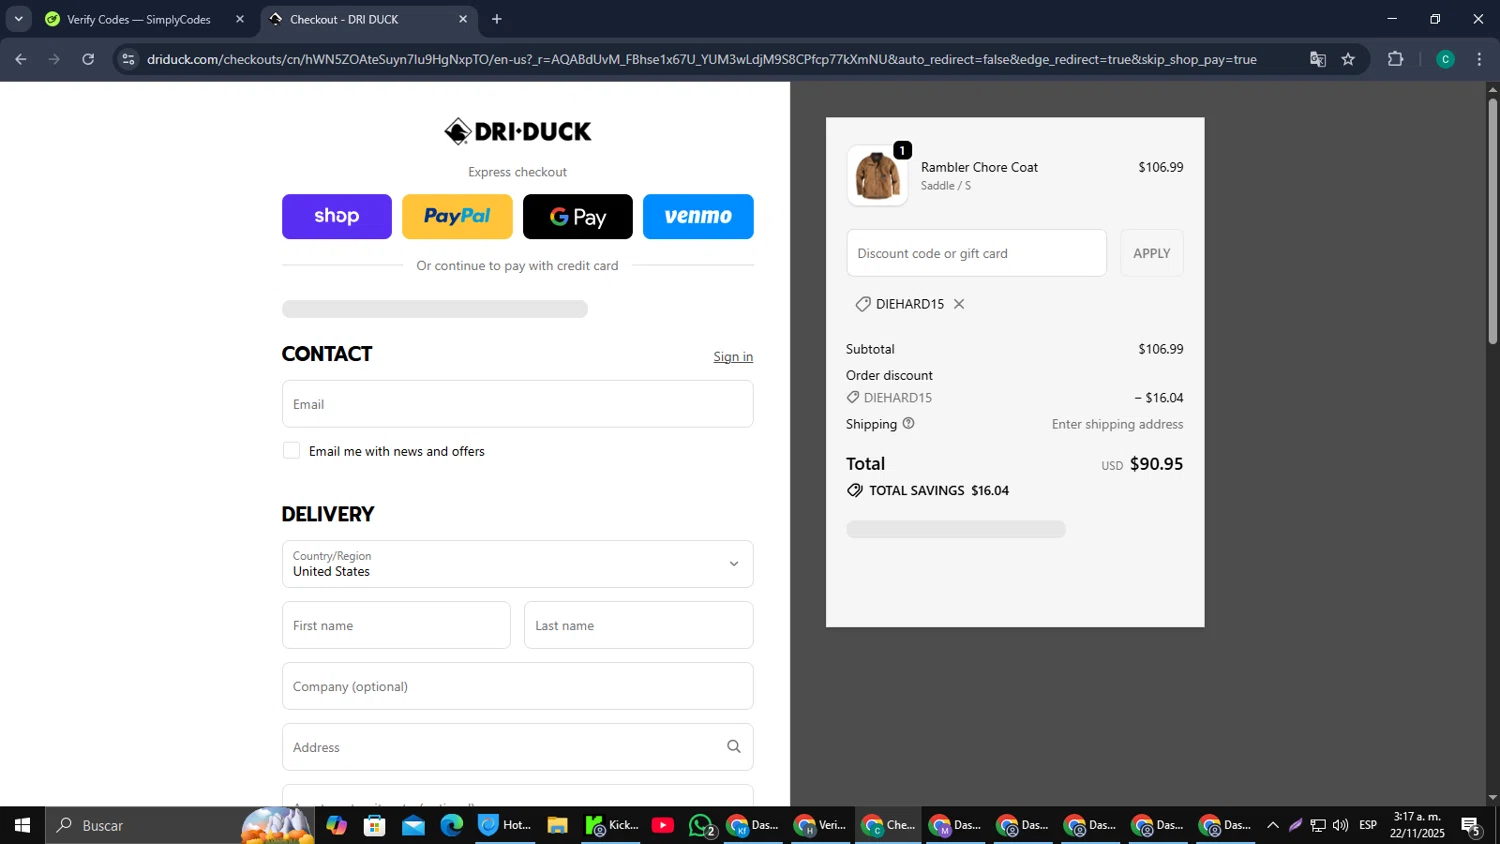This screenshot has height=844, width=1500.
Task: Close the Verify Codes — SimplyCodes tab
Action: pyautogui.click(x=240, y=19)
